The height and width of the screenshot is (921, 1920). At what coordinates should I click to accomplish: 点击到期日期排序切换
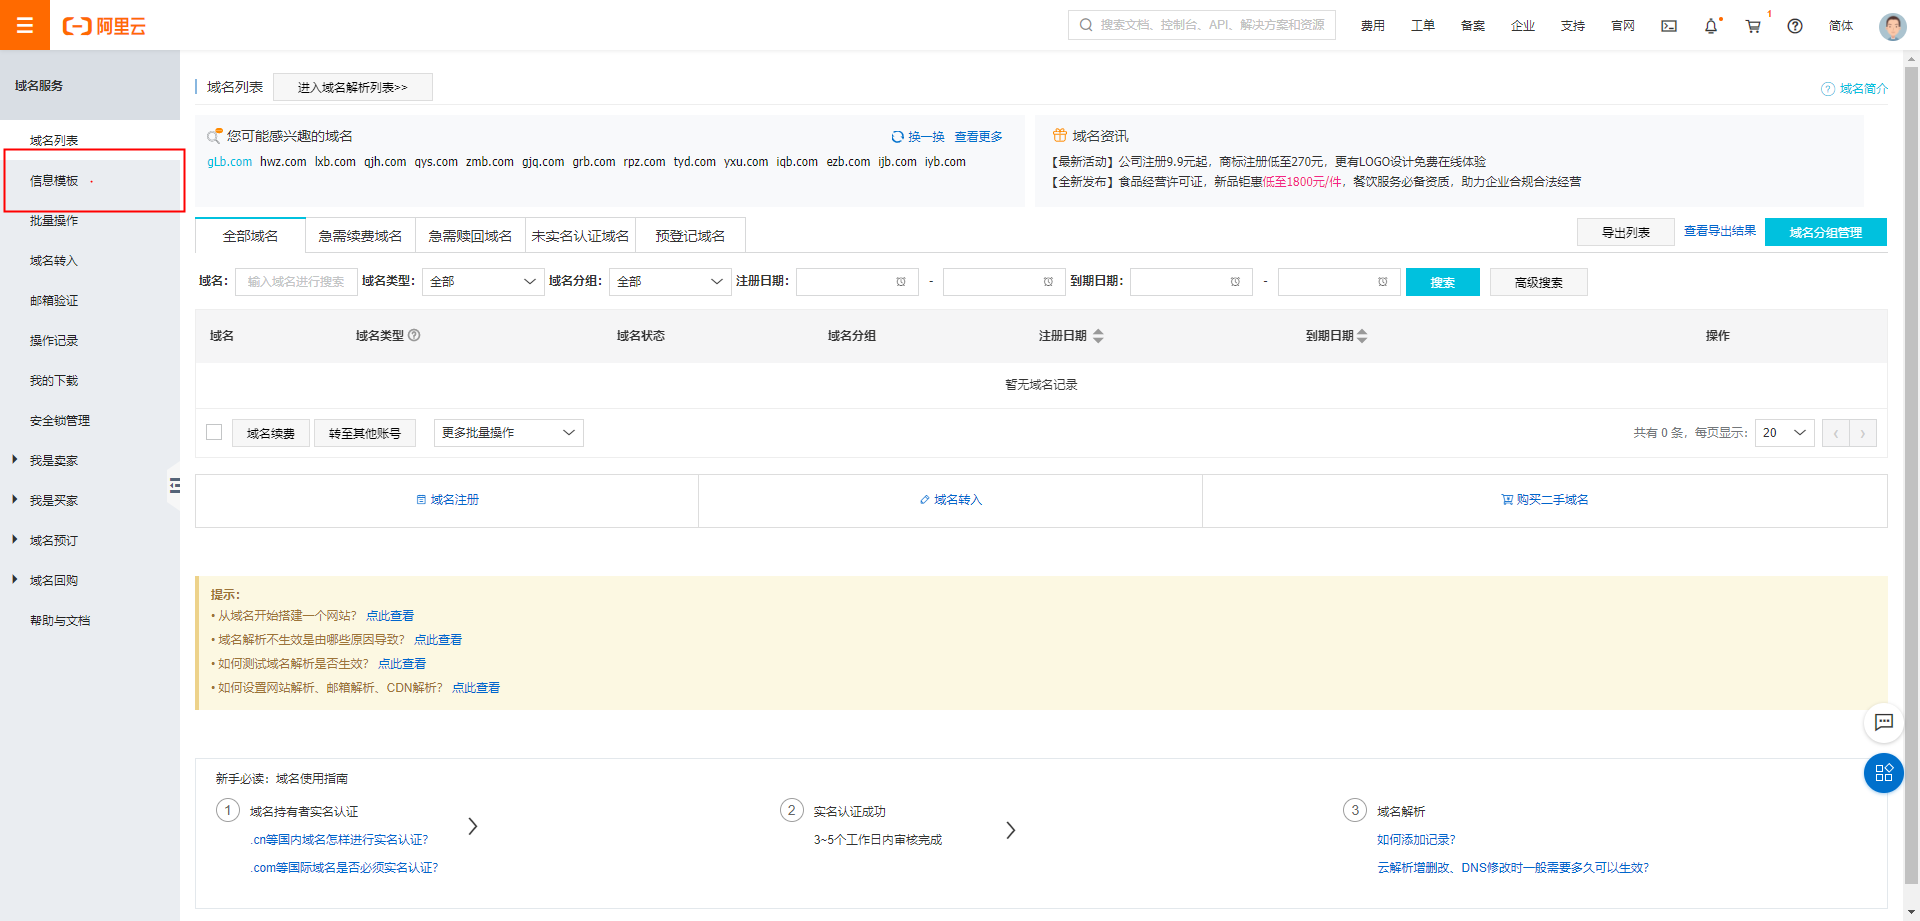[x=1362, y=335]
